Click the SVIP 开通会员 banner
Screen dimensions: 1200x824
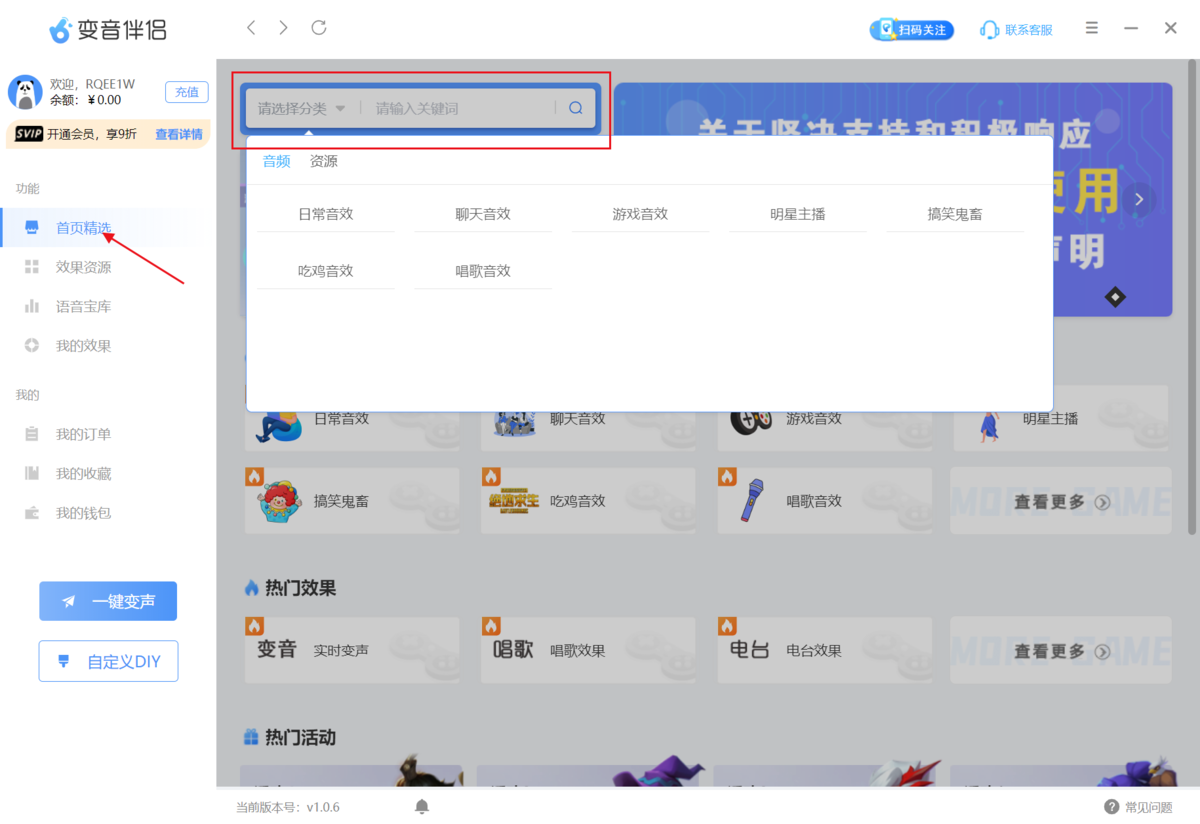108,134
